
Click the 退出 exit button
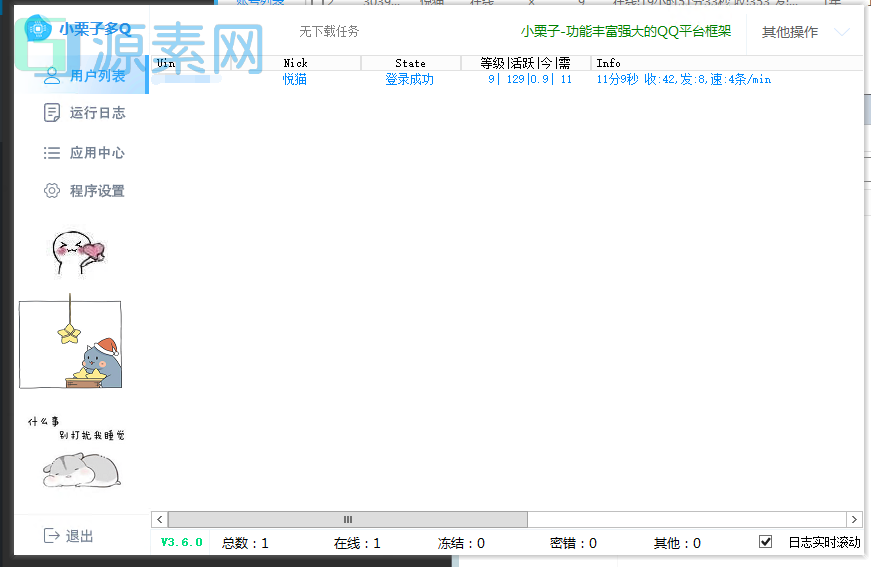coord(68,535)
